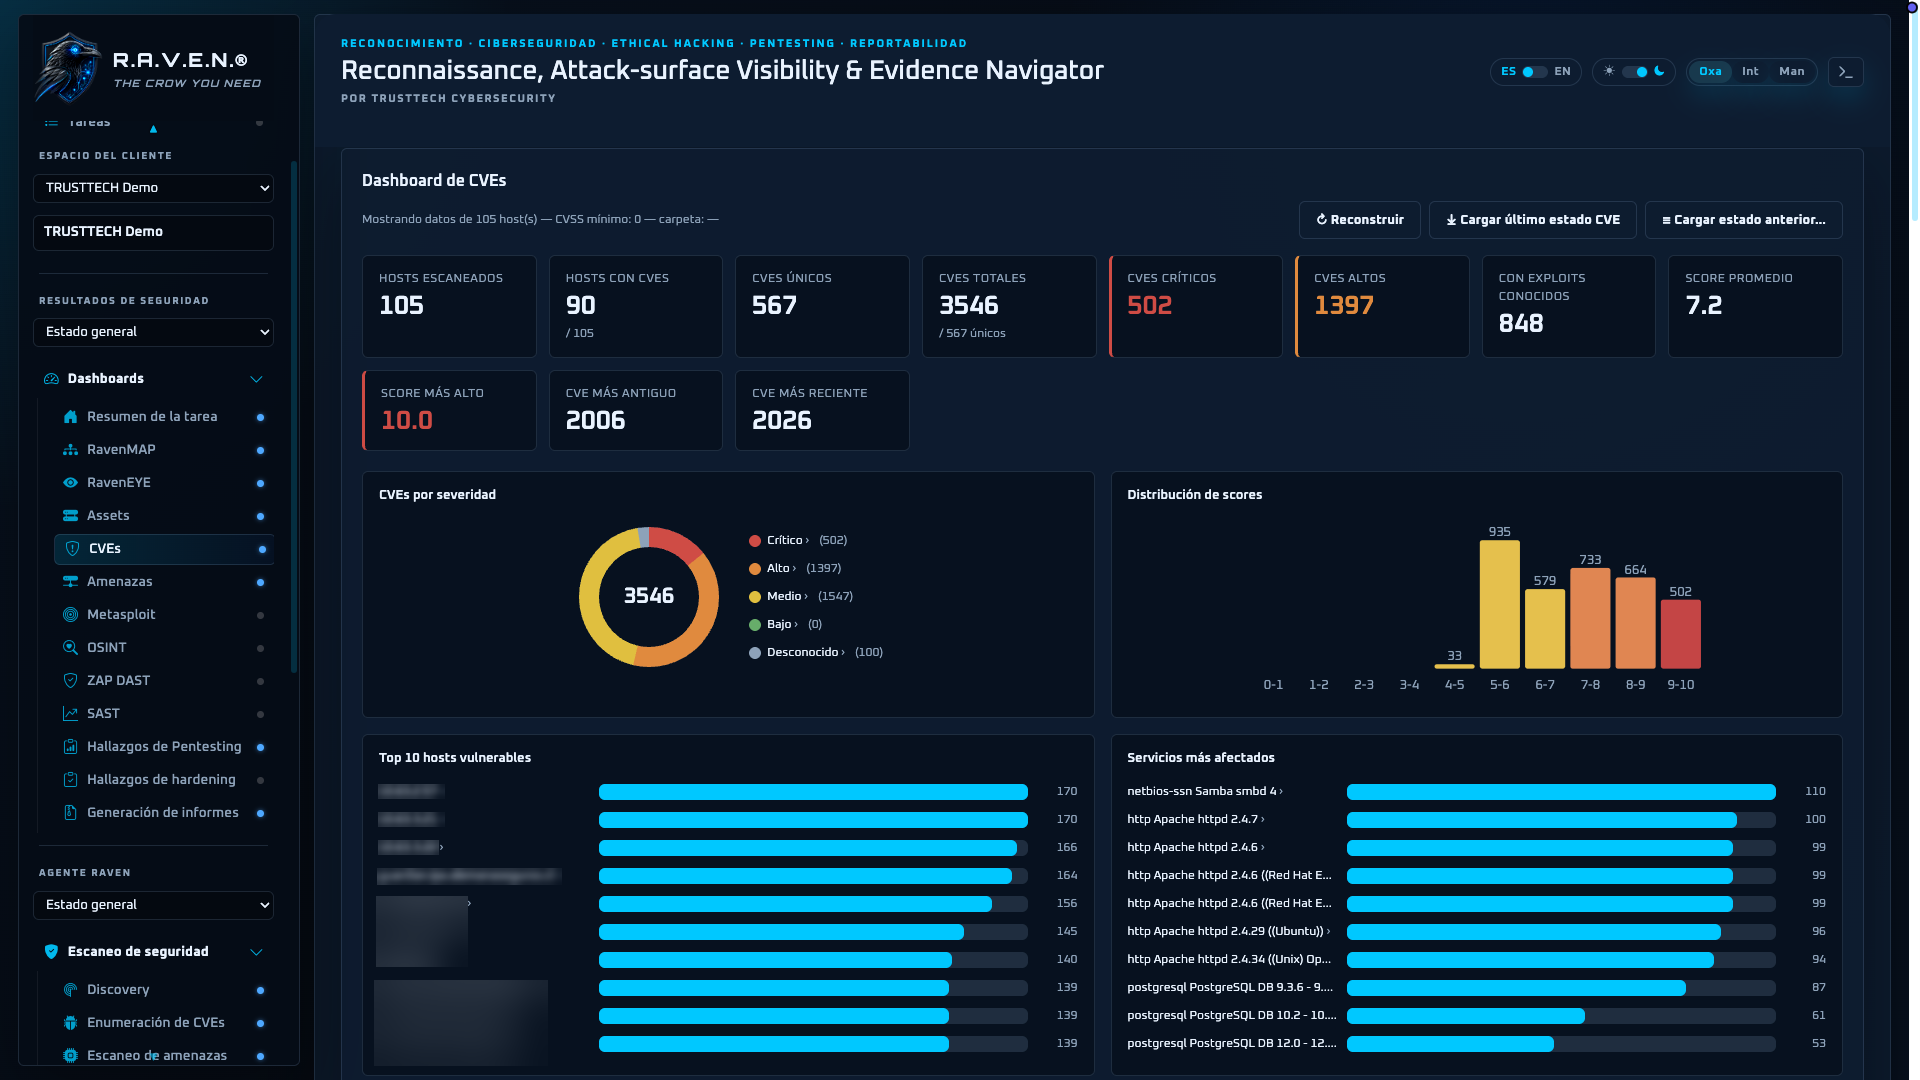This screenshot has height=1080, width=1920.
Task: Open the TRUSTTECH Demo client dropdown
Action: 153,188
